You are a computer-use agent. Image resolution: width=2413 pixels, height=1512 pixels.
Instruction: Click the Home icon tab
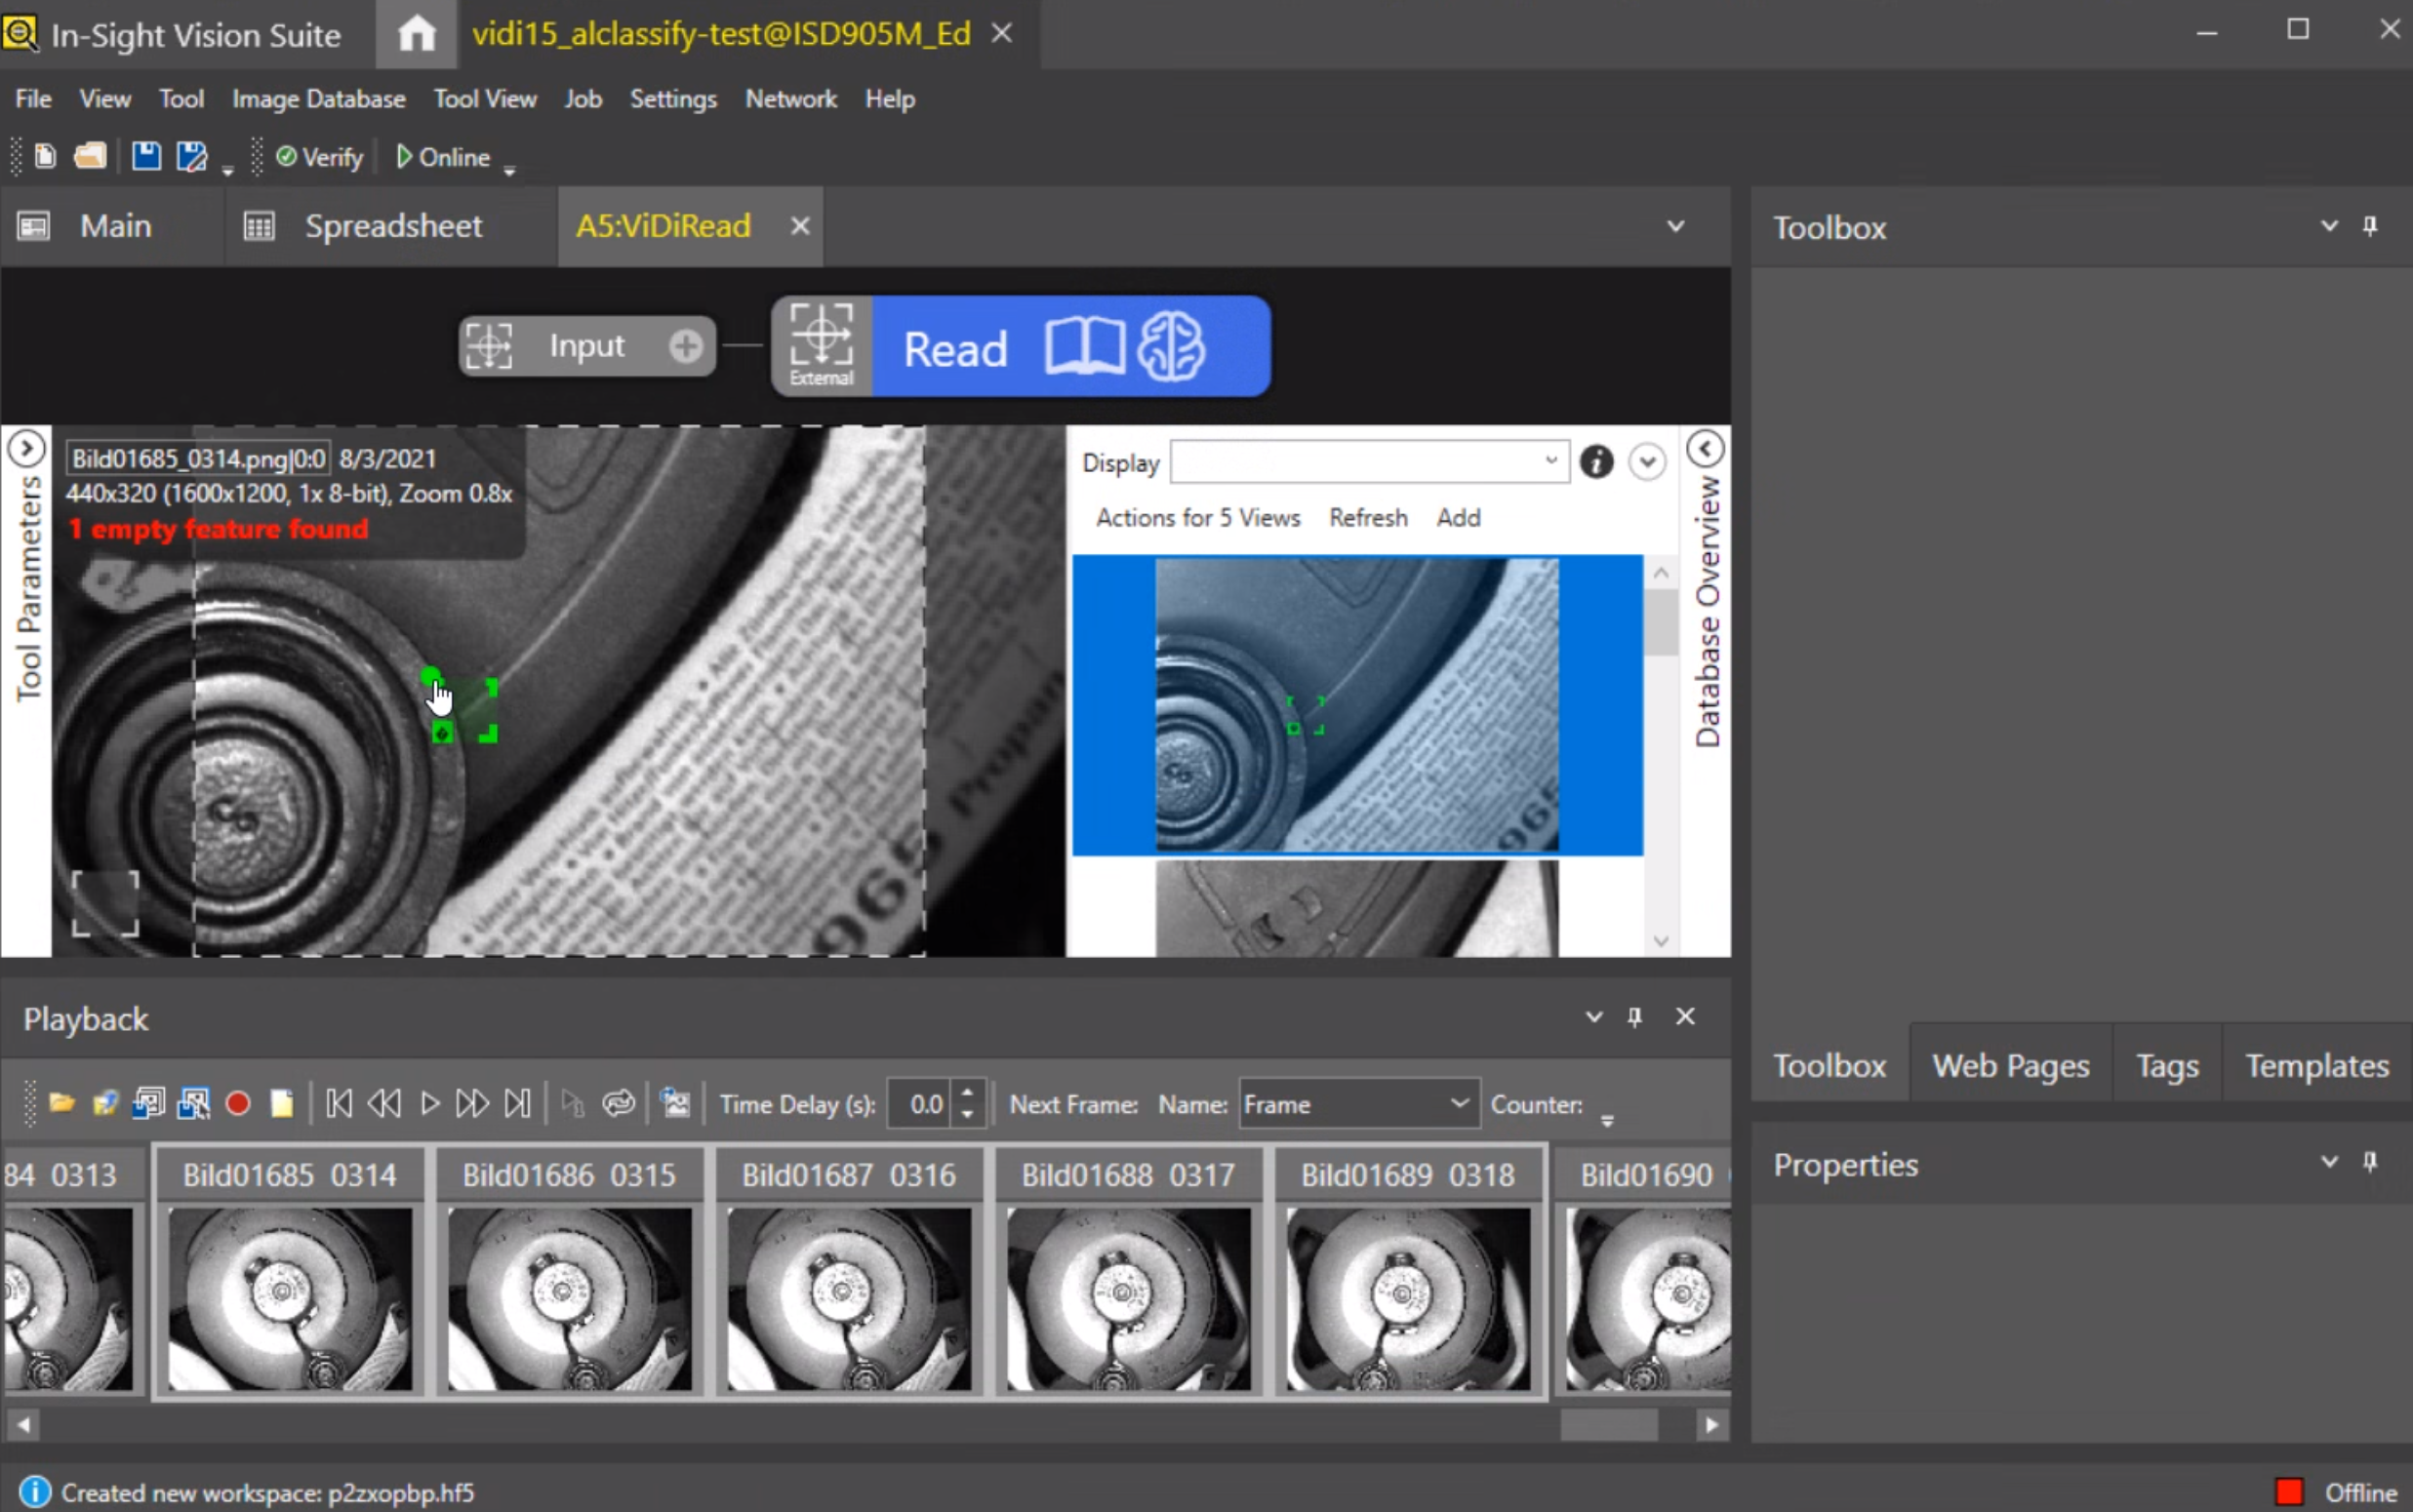416,34
